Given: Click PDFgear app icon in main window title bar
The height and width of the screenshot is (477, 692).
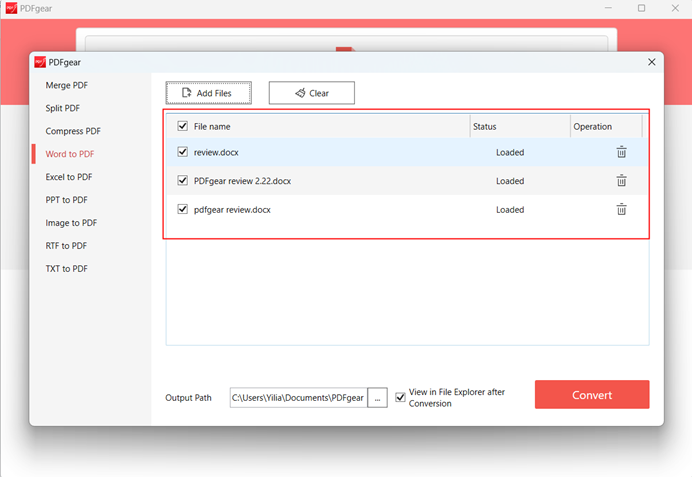Looking at the screenshot, I should [11, 8].
